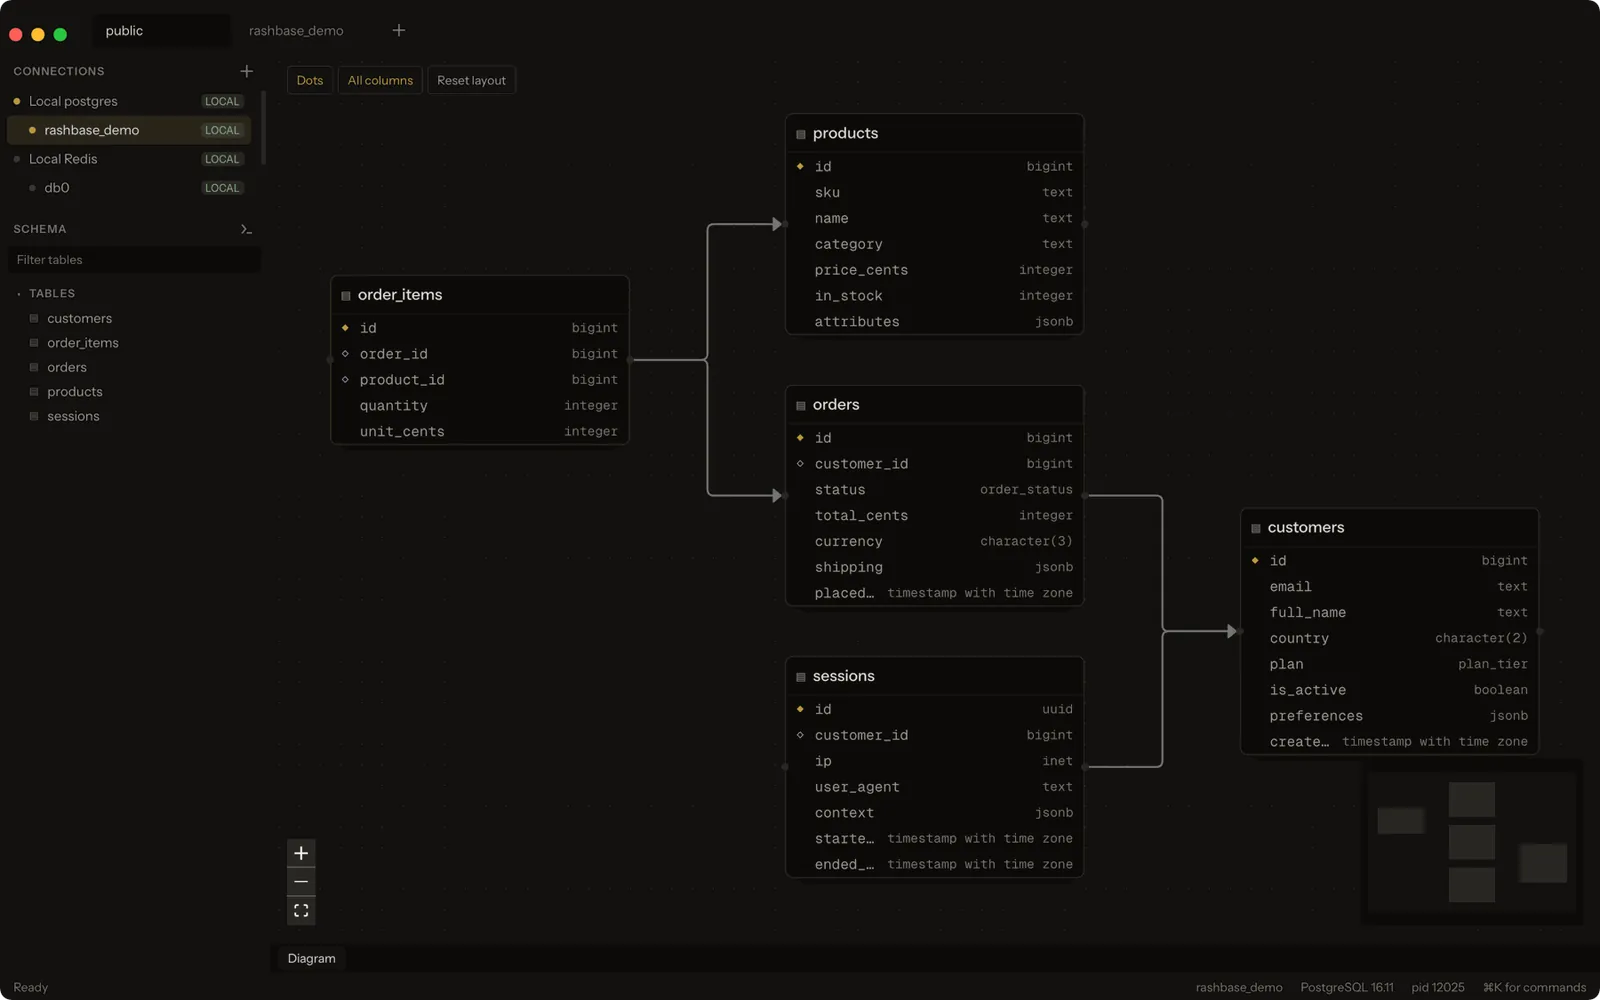Click the Ready status text
The height and width of the screenshot is (1000, 1600).
(31, 987)
